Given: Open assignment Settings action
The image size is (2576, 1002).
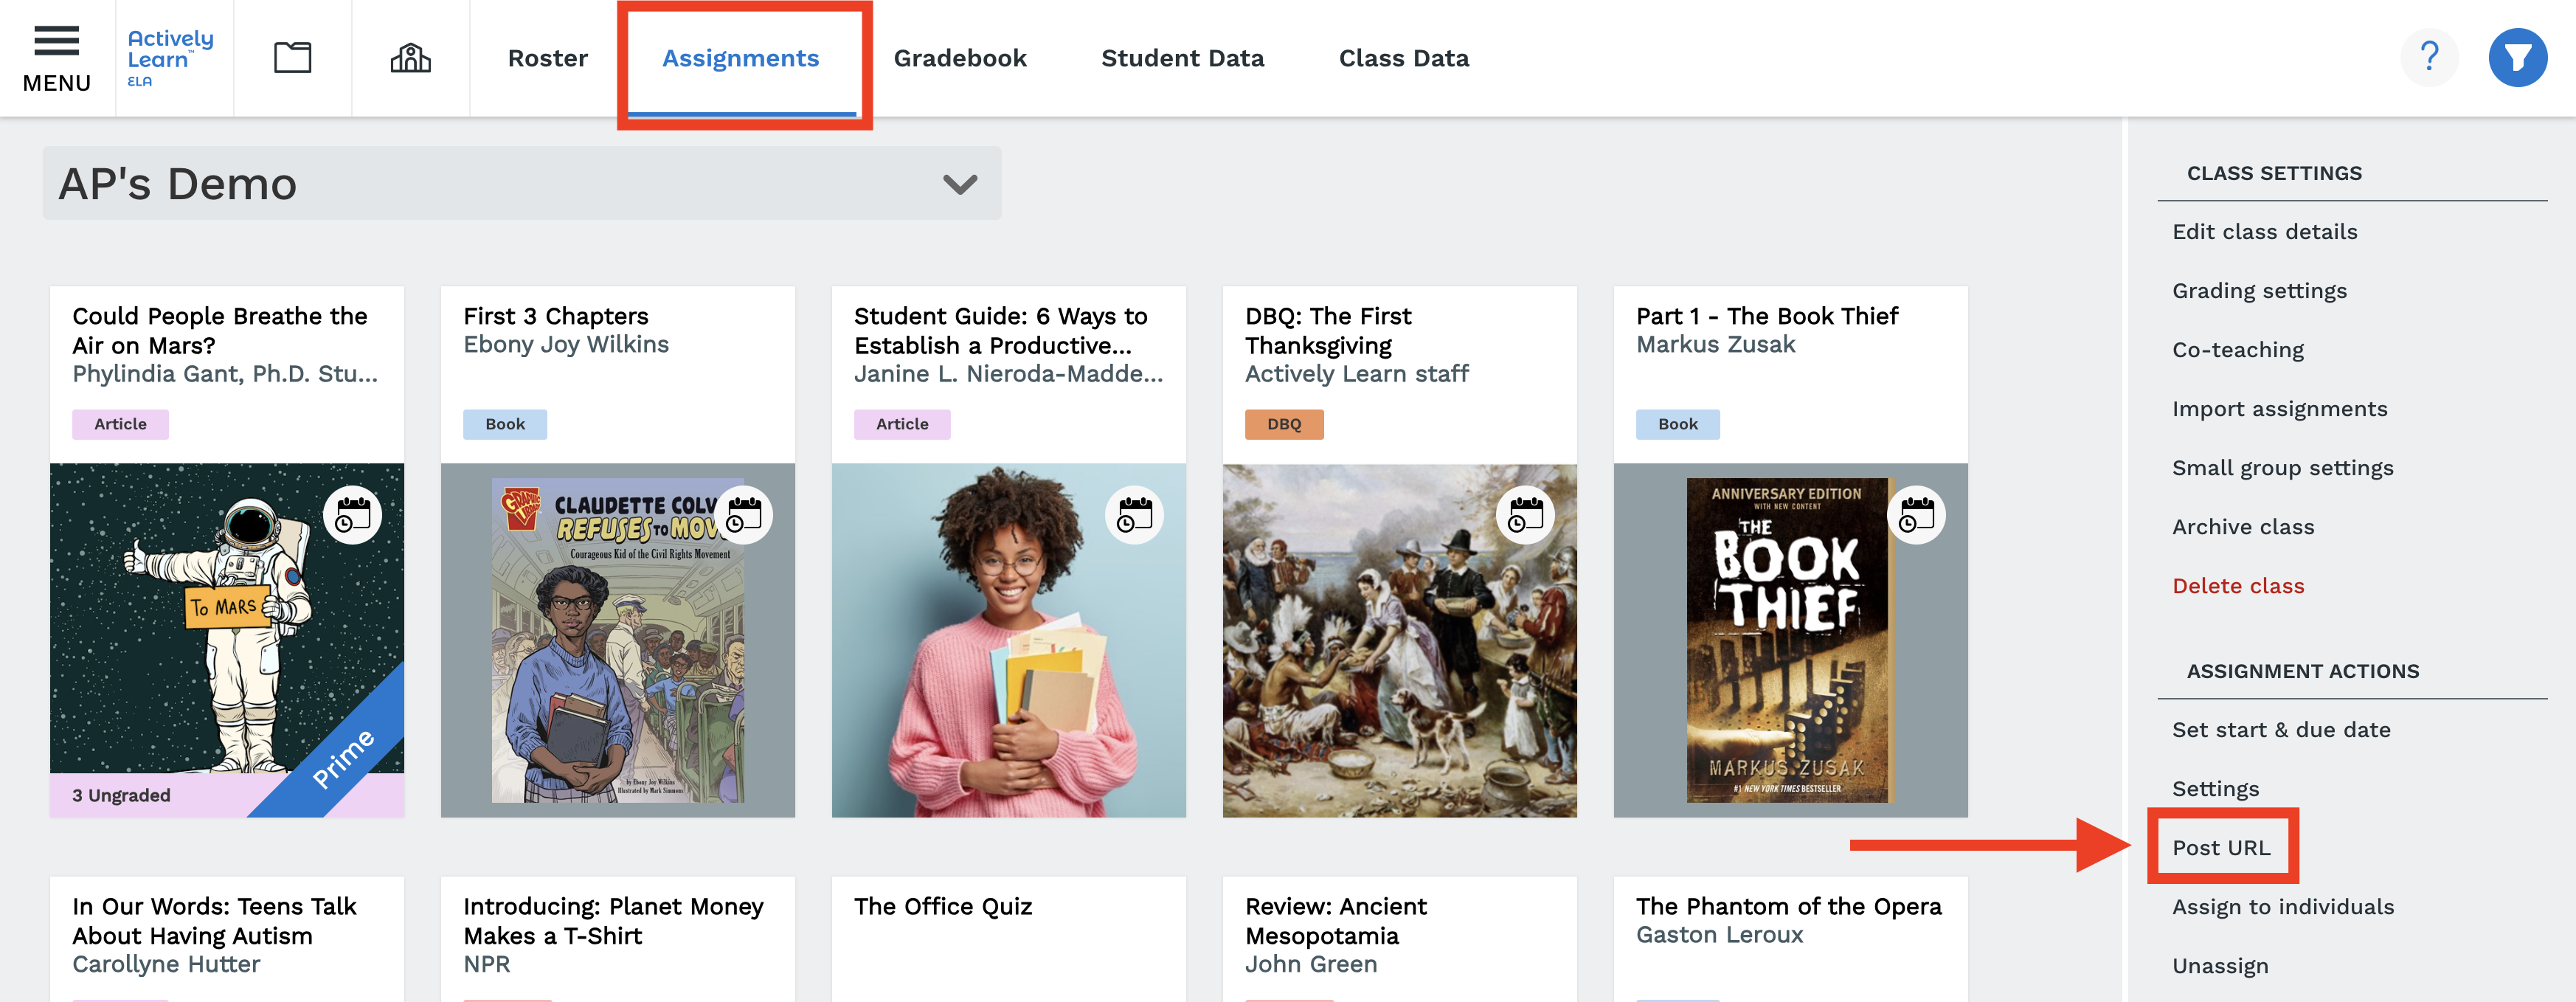Looking at the screenshot, I should coord(2215,788).
